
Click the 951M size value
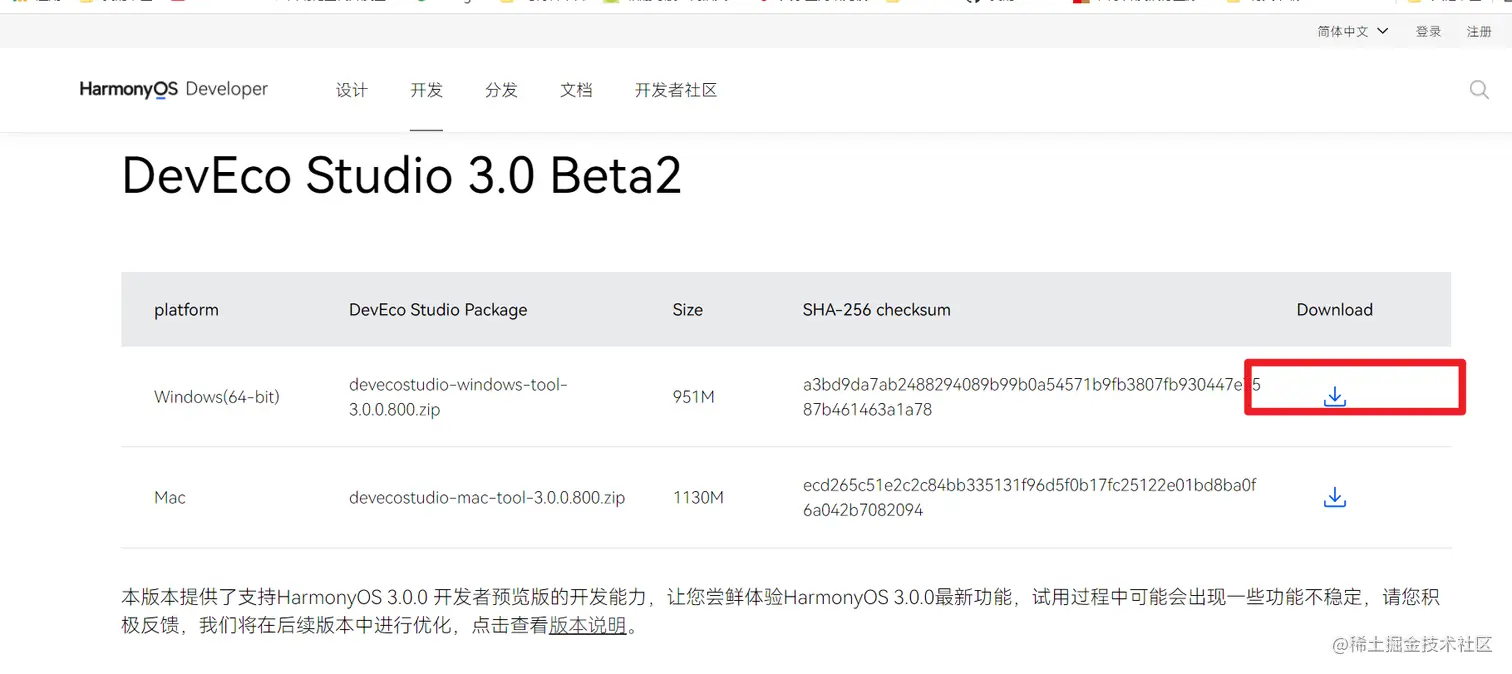tap(694, 397)
